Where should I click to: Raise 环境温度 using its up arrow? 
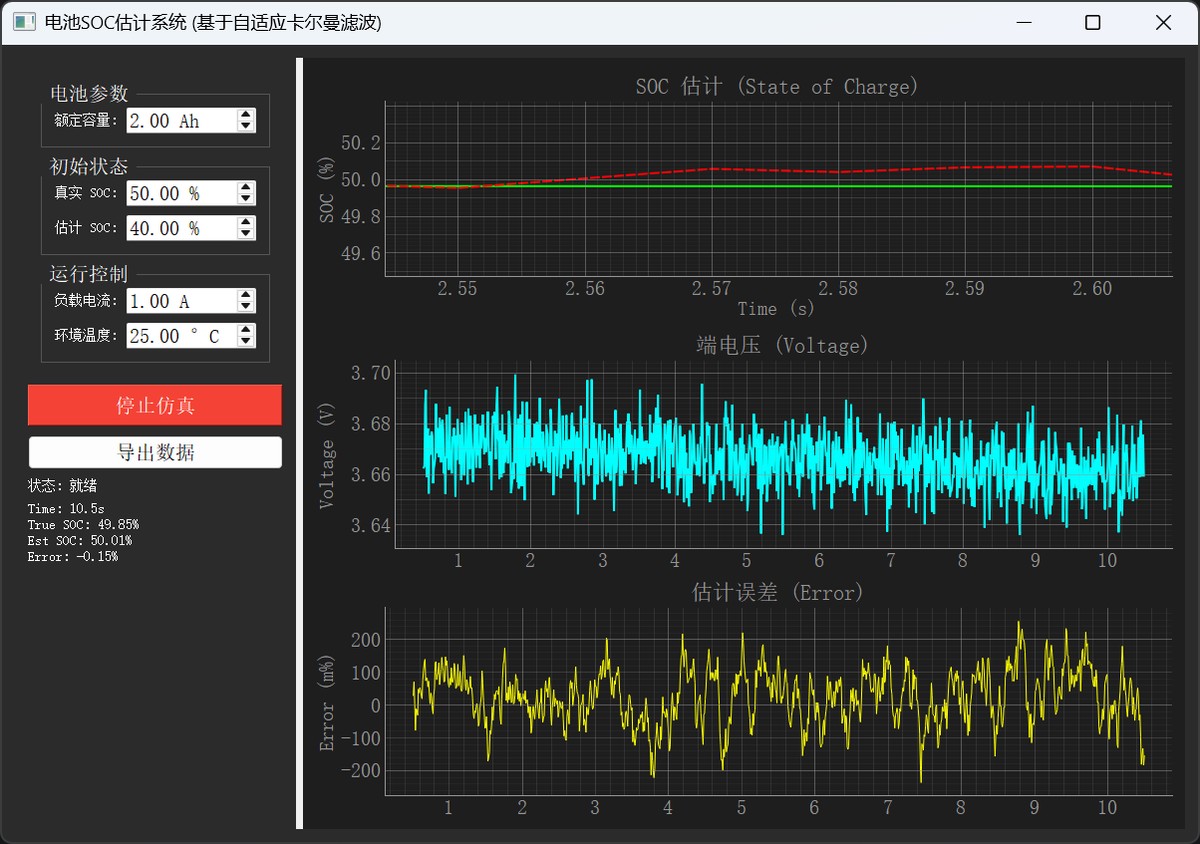pyautogui.click(x=246, y=330)
